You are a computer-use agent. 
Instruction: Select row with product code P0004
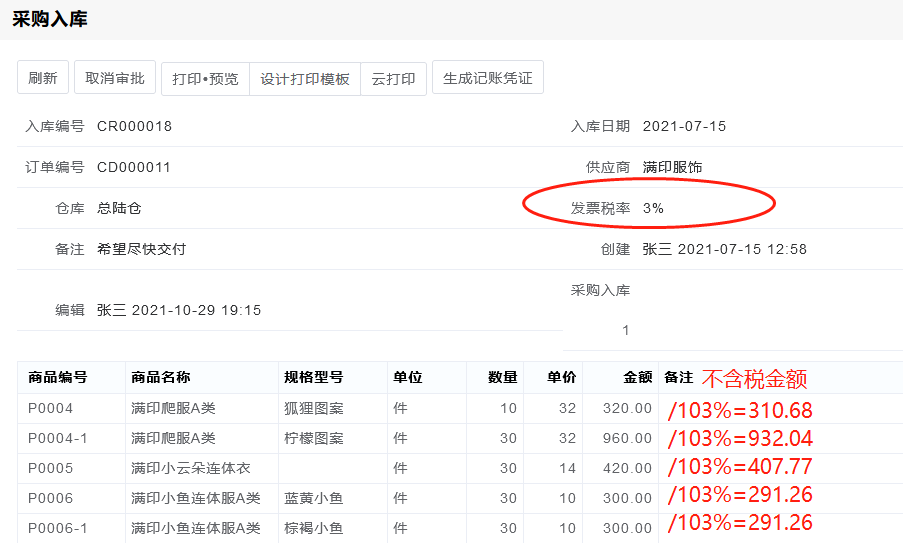(50, 408)
